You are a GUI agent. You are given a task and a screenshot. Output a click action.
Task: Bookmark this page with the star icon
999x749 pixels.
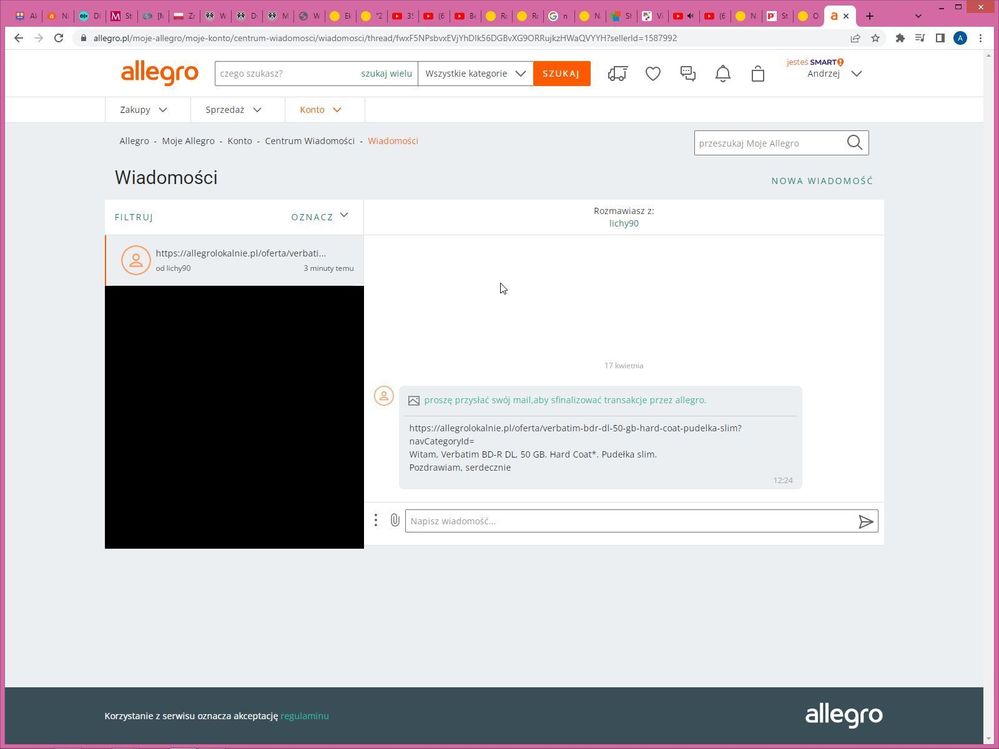[875, 38]
